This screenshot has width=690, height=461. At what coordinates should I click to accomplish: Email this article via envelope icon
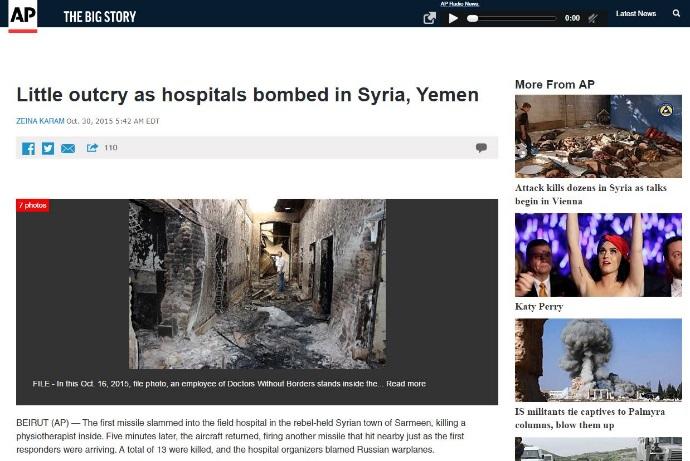click(x=68, y=149)
